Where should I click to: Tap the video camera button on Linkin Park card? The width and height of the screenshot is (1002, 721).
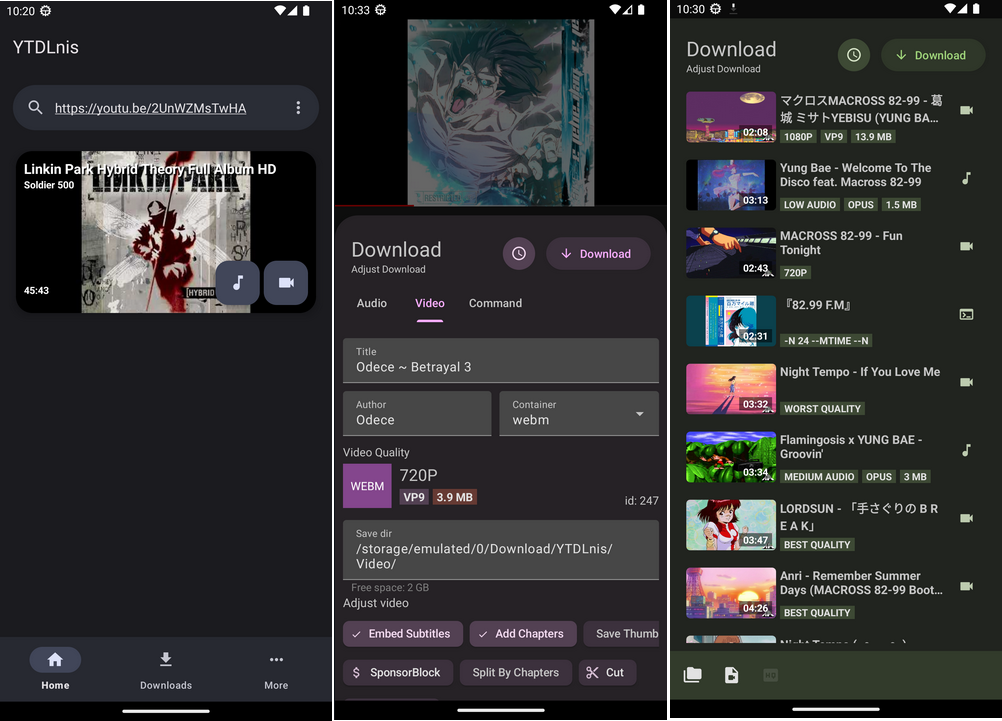tap(286, 283)
